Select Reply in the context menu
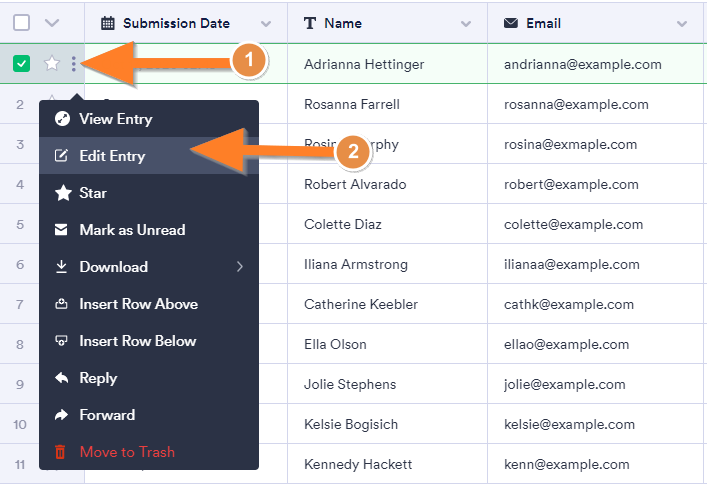 (x=98, y=378)
